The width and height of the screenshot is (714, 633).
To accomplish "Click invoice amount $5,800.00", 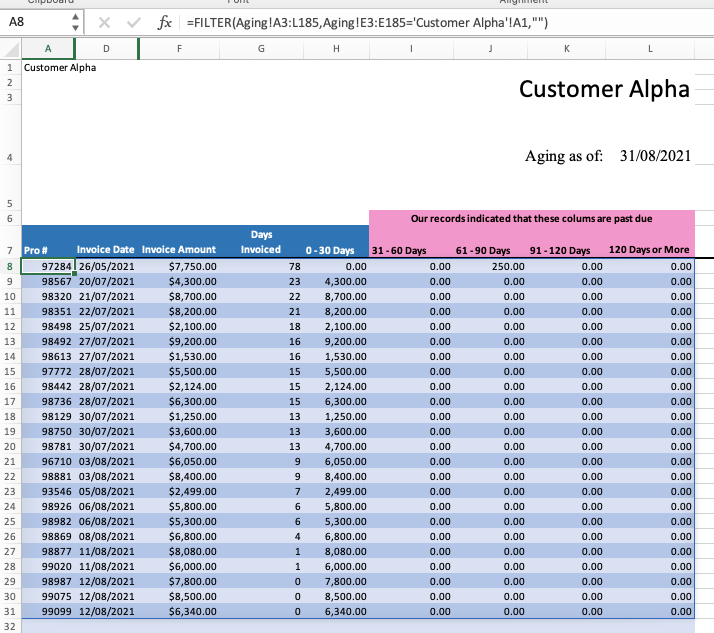I will click(x=193, y=506).
